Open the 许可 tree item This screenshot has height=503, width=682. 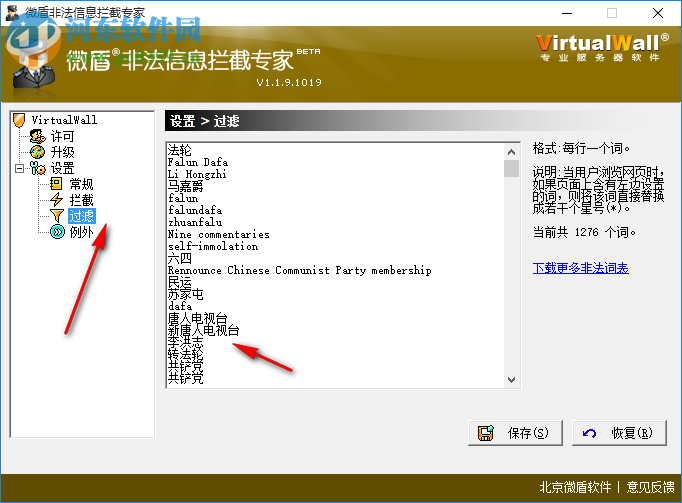tap(63, 136)
